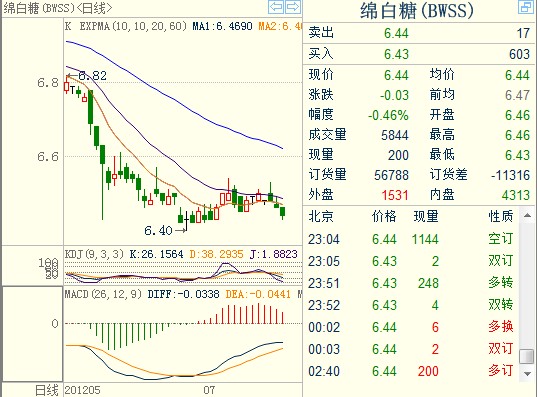
Task: Click the 00:02 trade row time
Action: tap(324, 327)
